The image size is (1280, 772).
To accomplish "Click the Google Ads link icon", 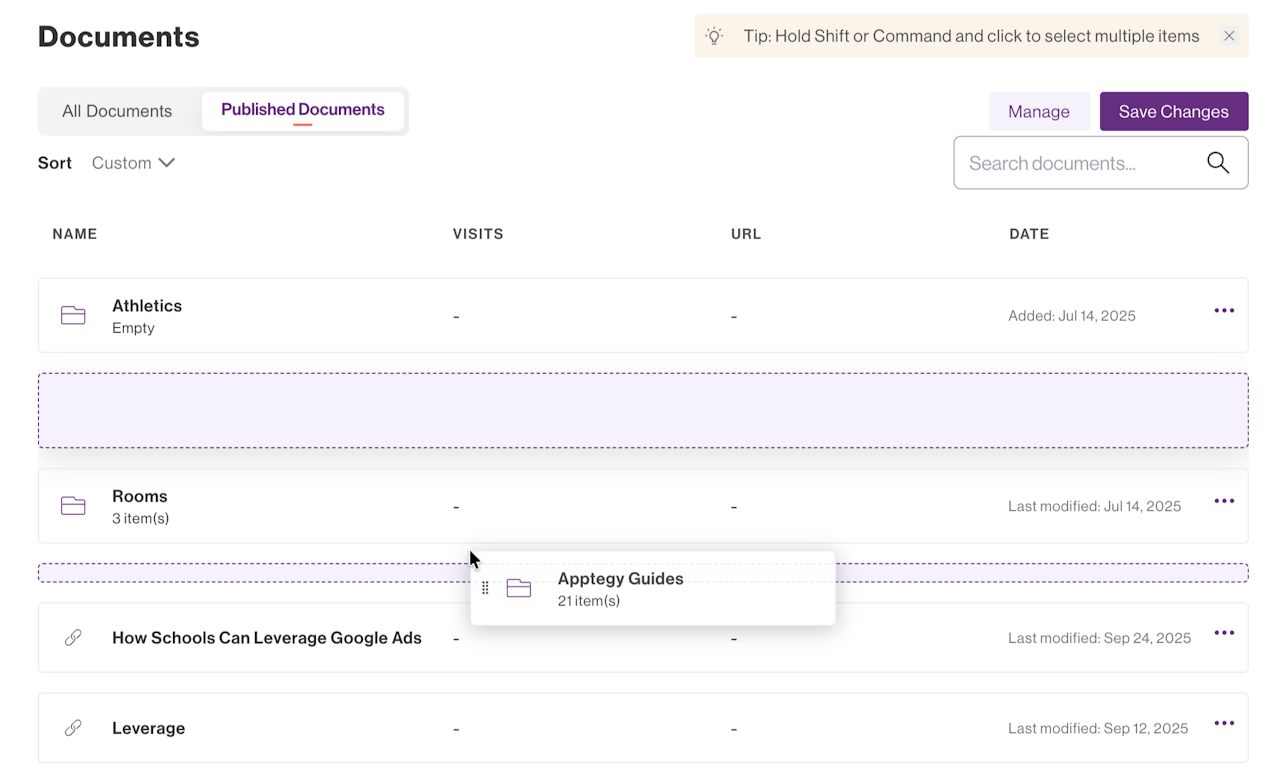I will (x=73, y=638).
